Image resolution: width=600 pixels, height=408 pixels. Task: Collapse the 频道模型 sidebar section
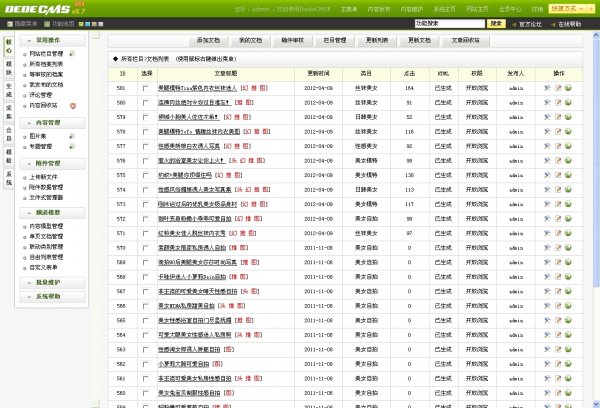[x=52, y=212]
